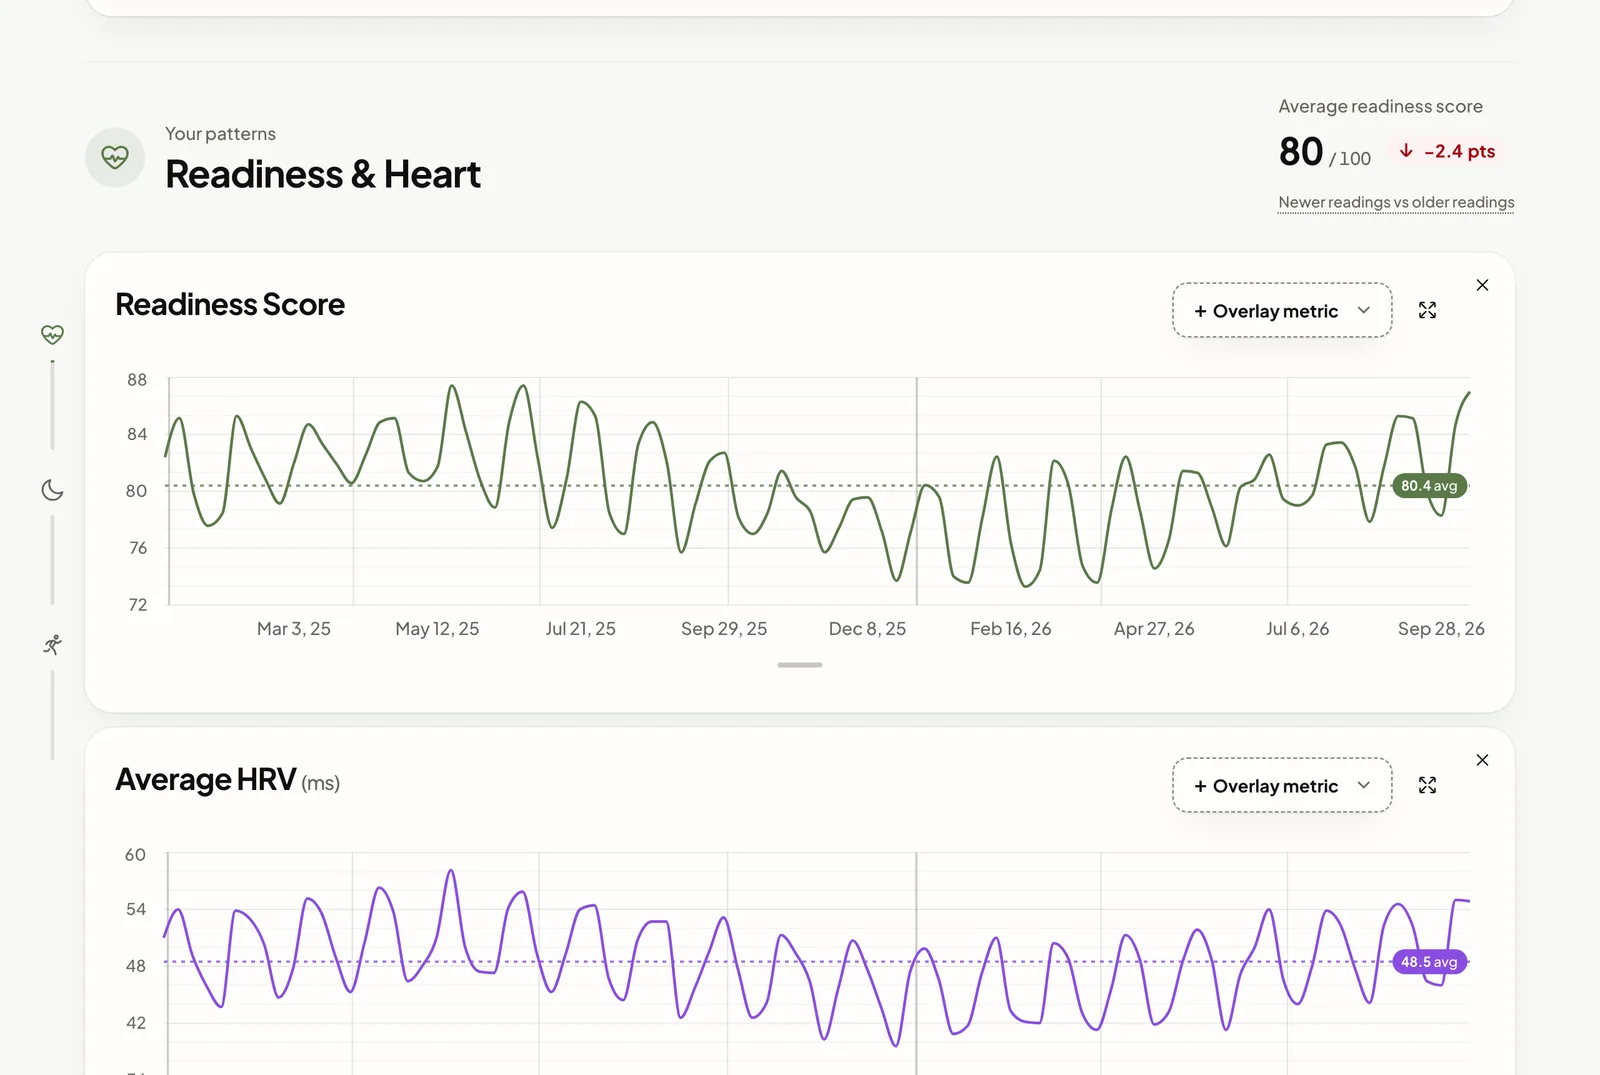Click the Jul 6, 26 date axis label
Image resolution: width=1600 pixels, height=1075 pixels.
[1297, 629]
